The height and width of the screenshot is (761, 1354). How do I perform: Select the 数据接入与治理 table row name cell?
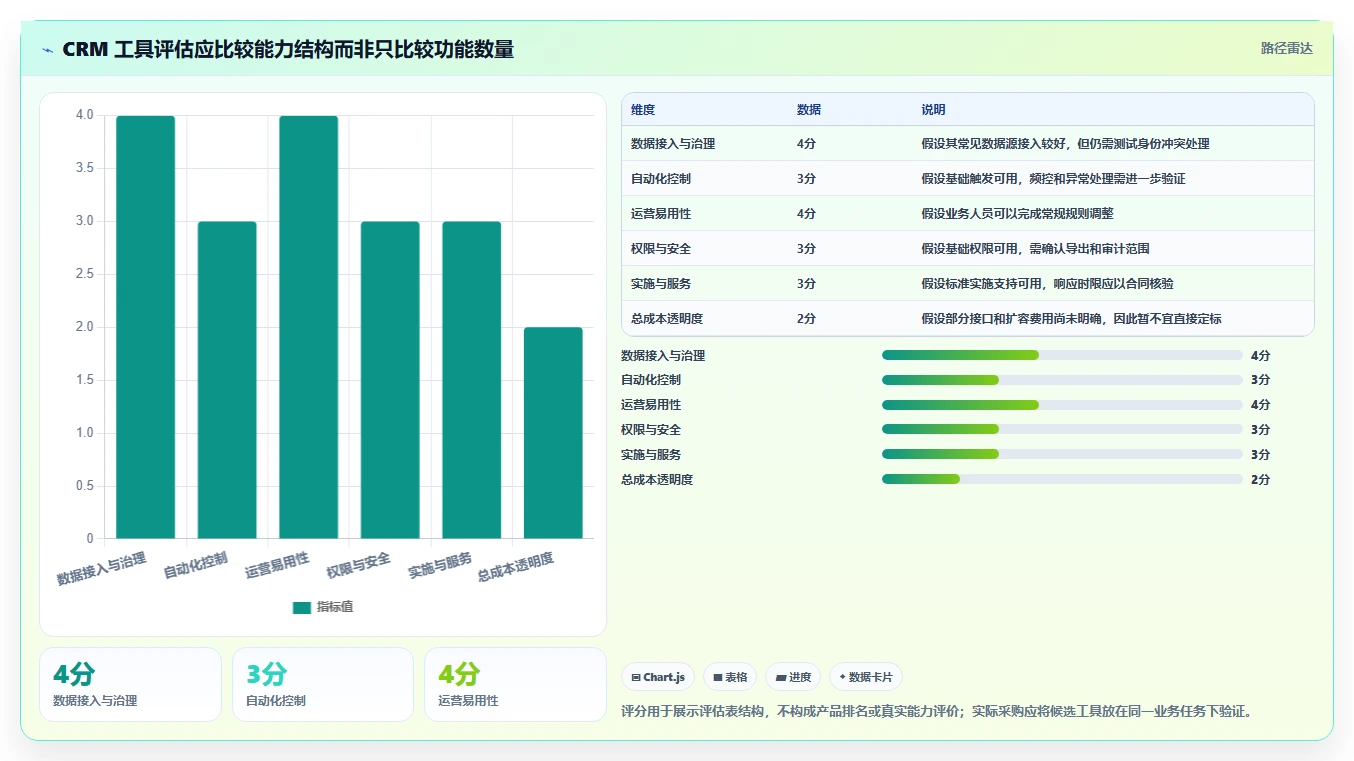point(673,144)
